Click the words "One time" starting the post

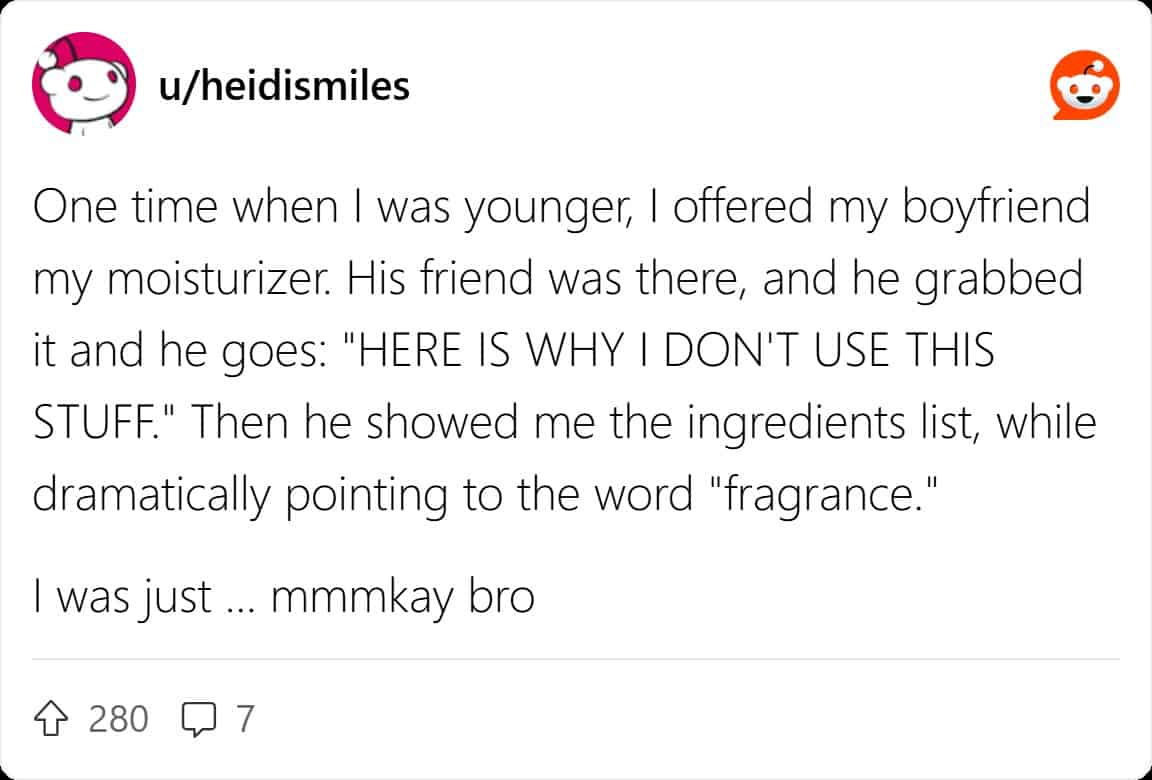108,208
